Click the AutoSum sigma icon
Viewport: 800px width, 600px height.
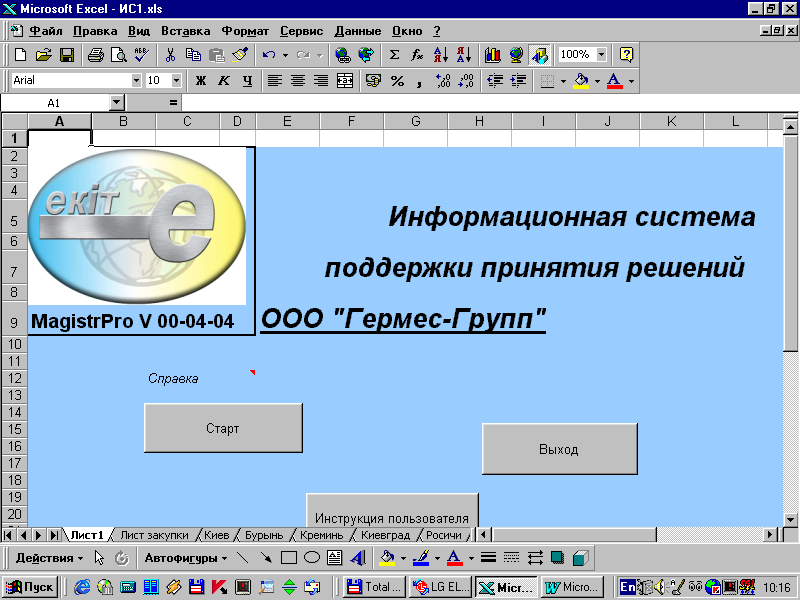(x=394, y=55)
